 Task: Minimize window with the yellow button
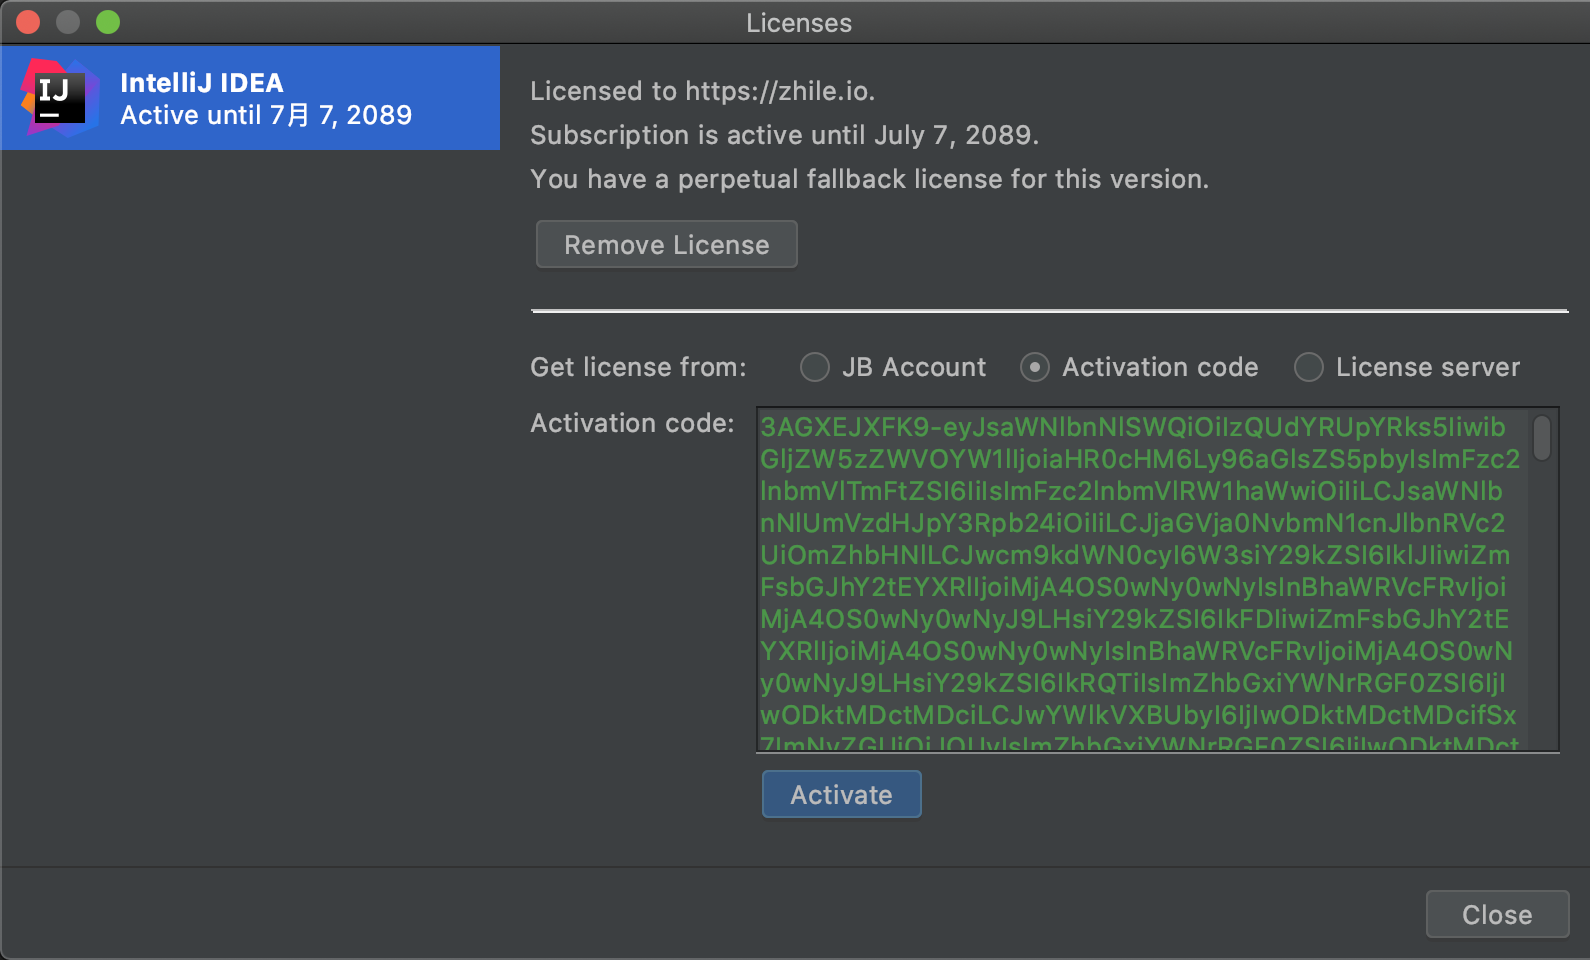(68, 22)
